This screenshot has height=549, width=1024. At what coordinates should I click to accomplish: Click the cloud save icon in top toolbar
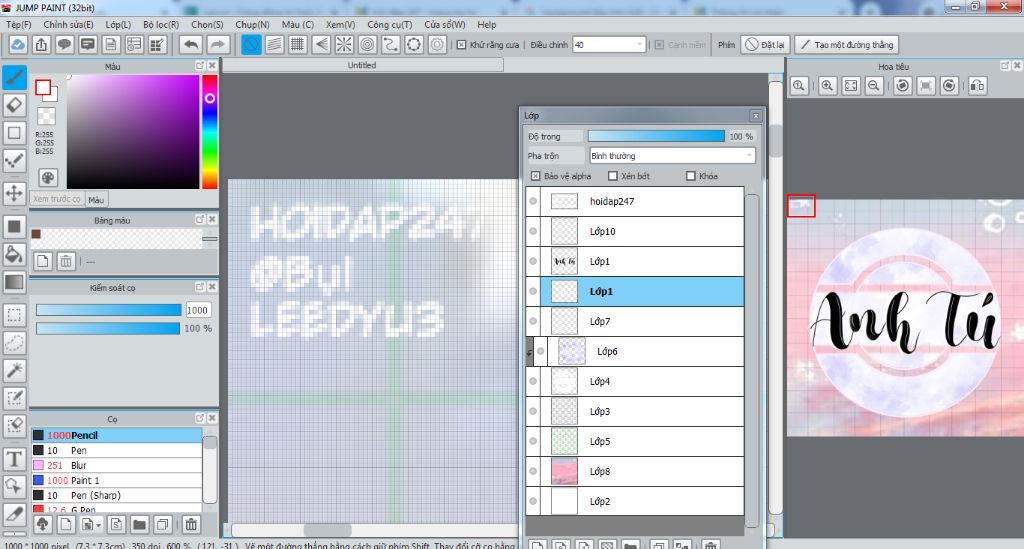pyautogui.click(x=18, y=44)
